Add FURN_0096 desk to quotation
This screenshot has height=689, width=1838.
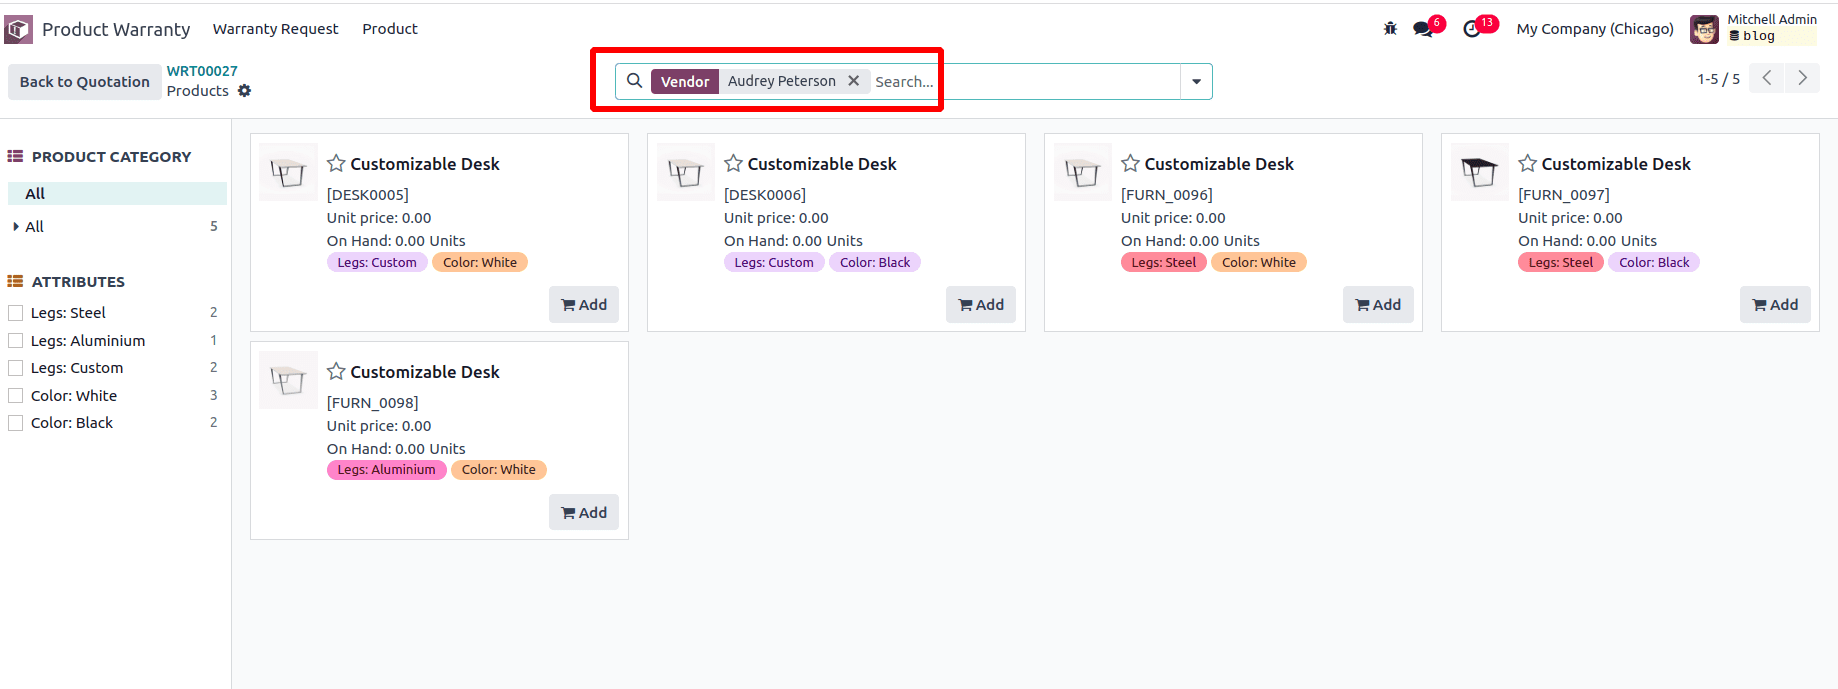(x=1378, y=305)
